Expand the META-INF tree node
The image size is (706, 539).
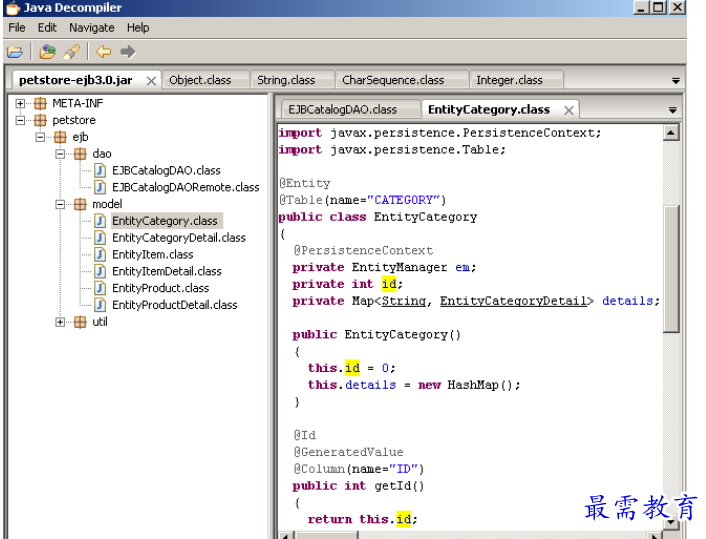pyautogui.click(x=20, y=104)
